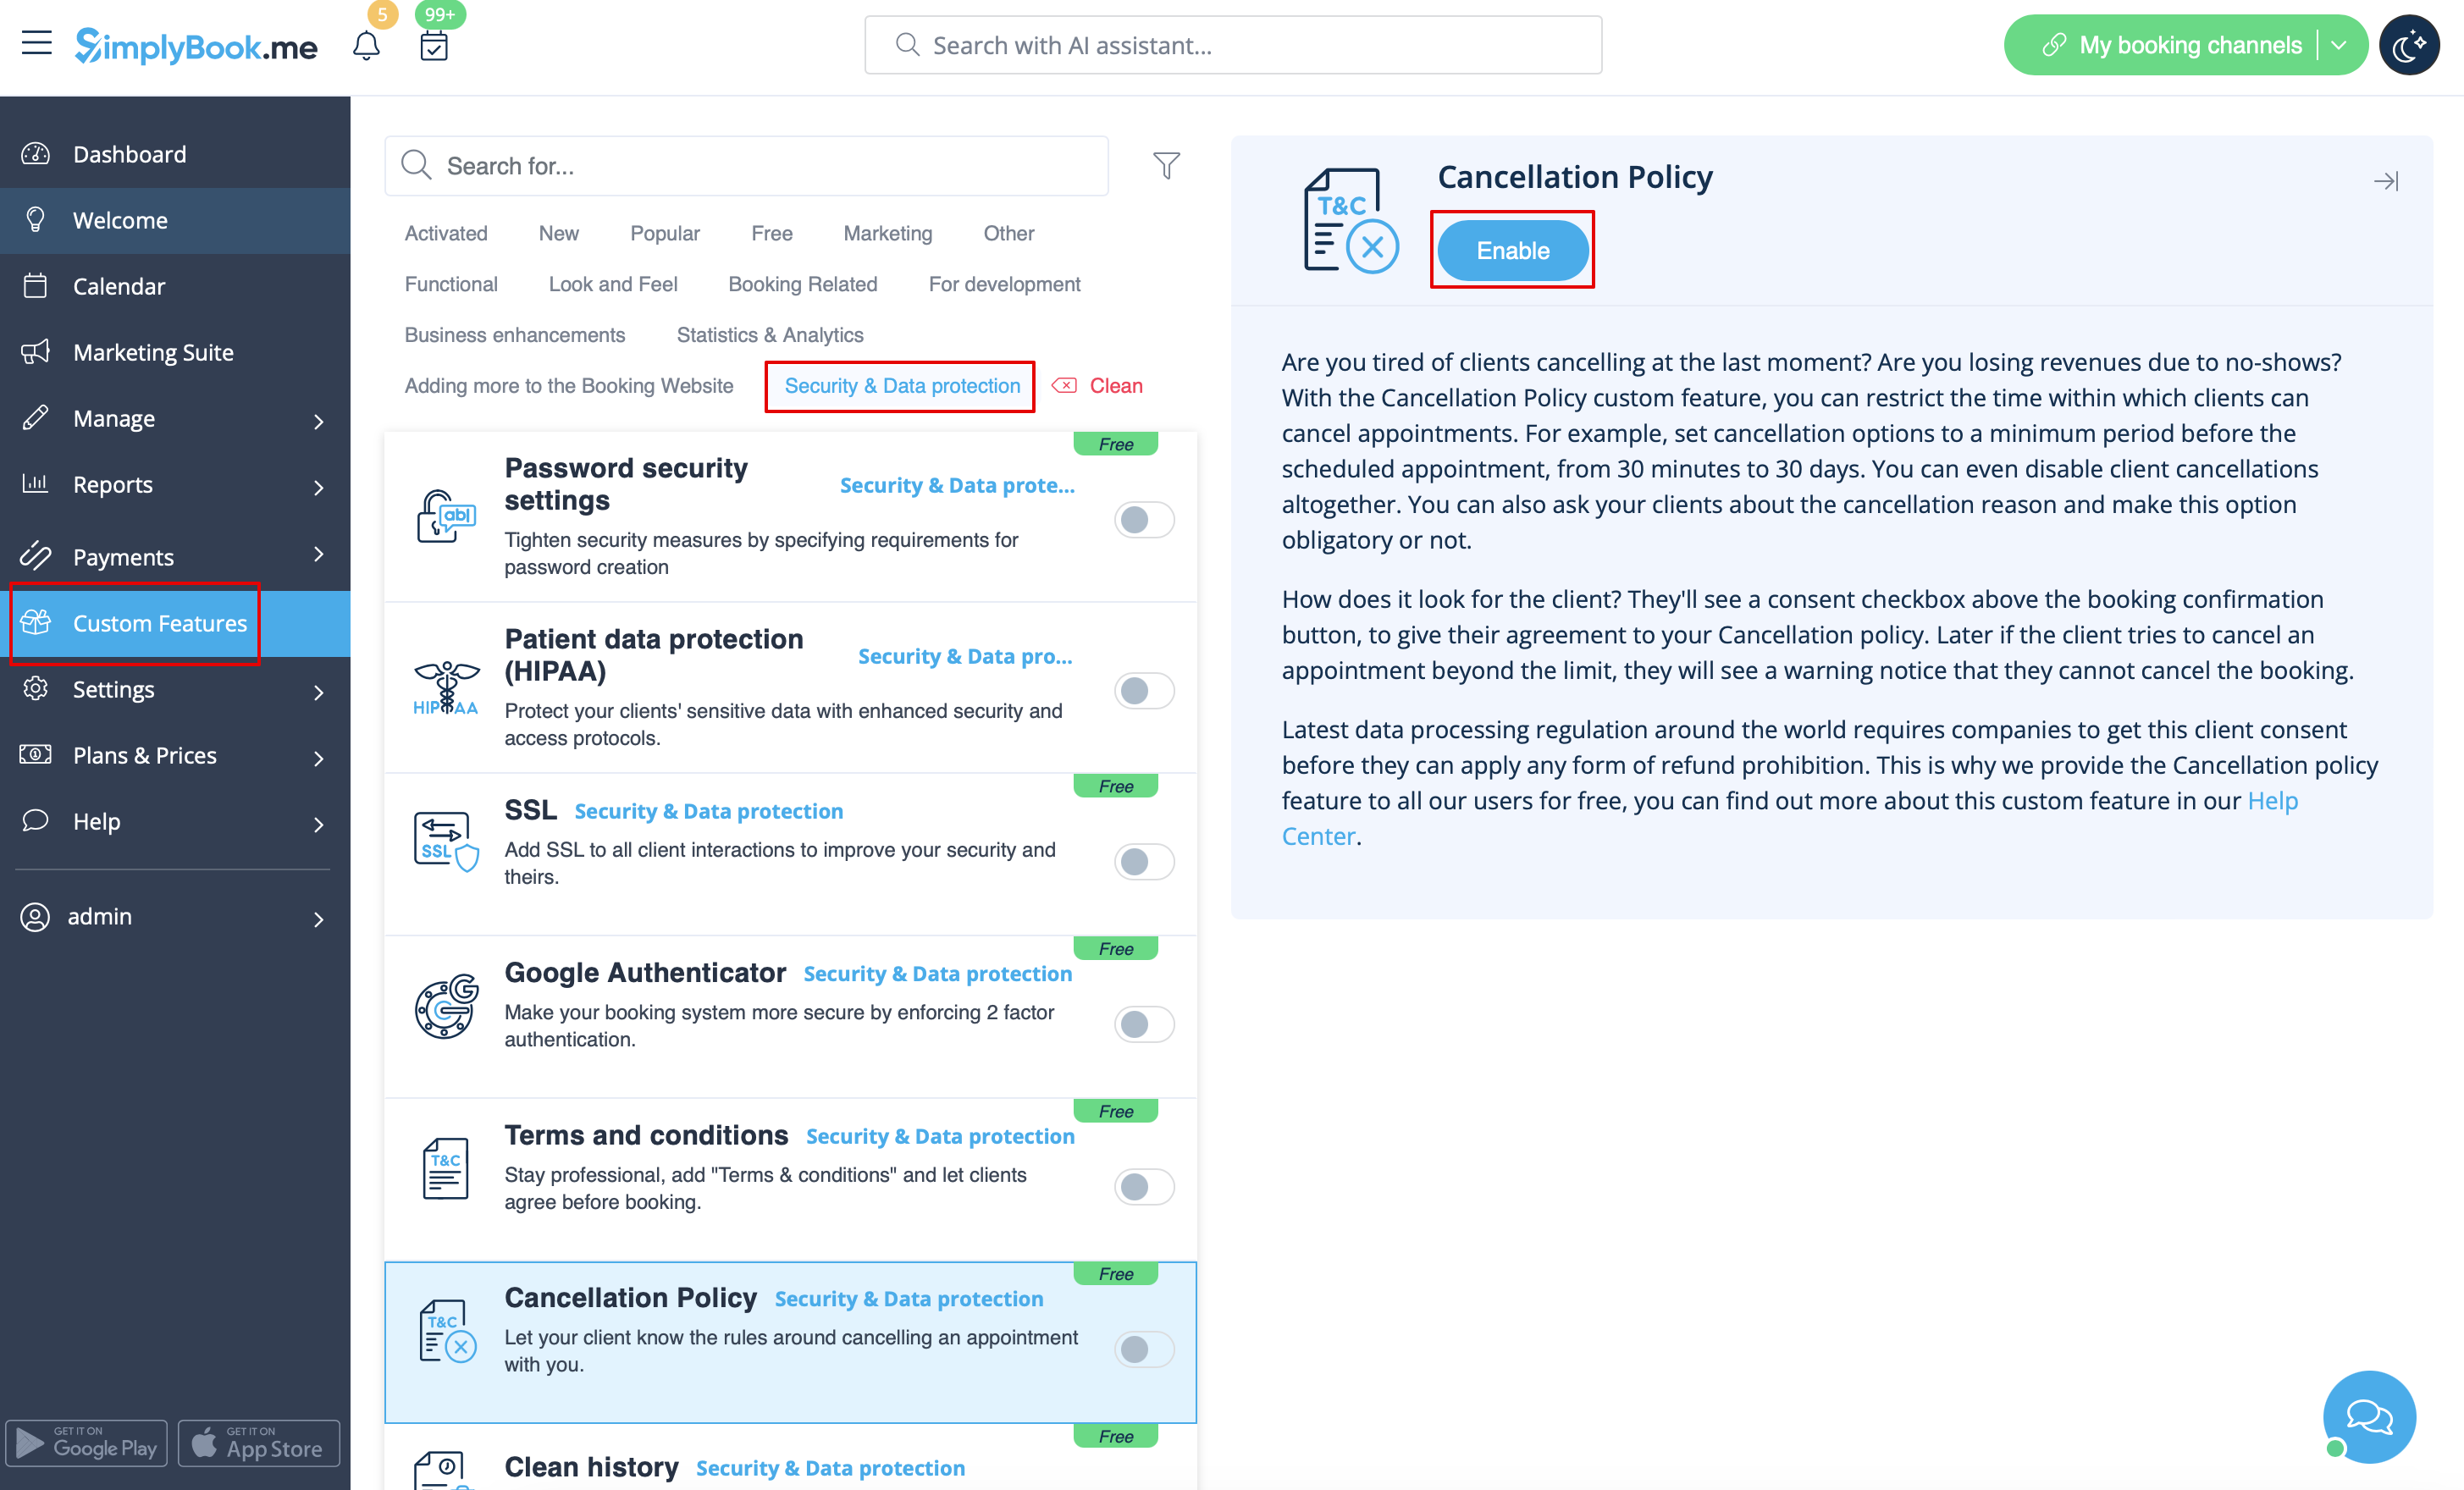Click the Google Authenticator feature icon
Viewport: 2464px width, 1490px height.
446,1006
